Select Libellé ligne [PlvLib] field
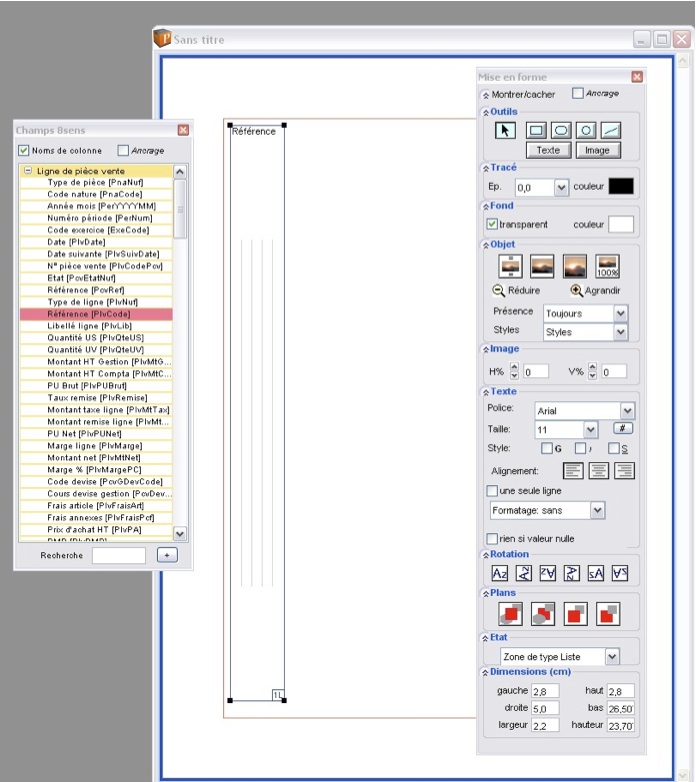This screenshot has height=782, width=696. 96,326
